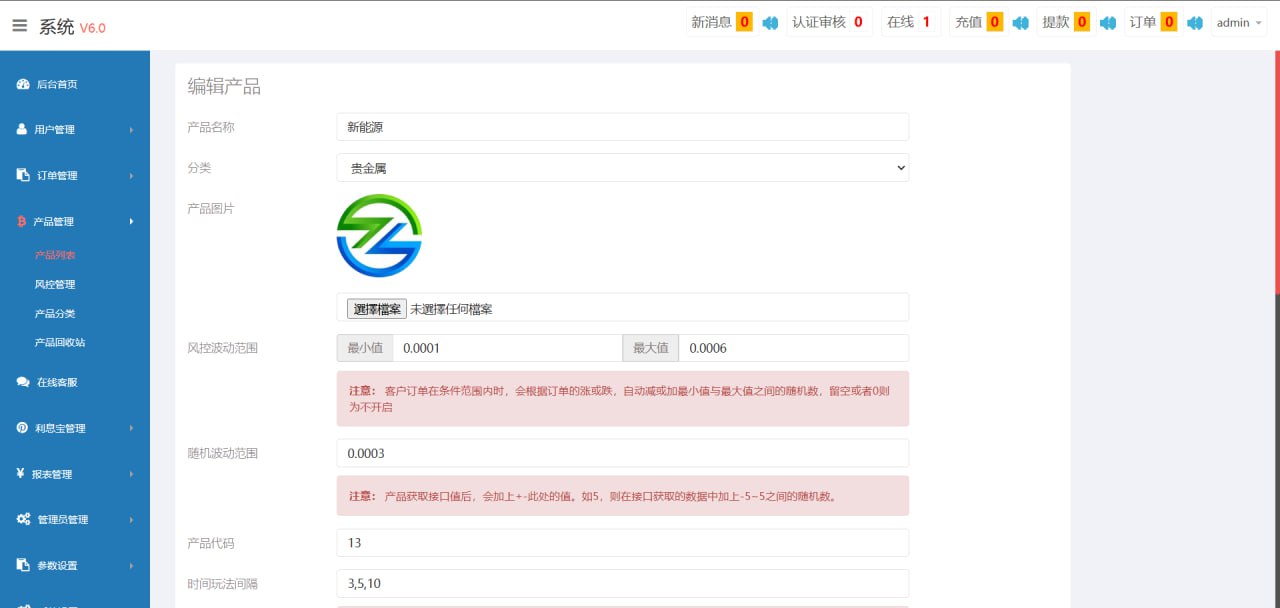Click the 产品管理 bitcoin icon
This screenshot has width=1280, height=608.
(x=22, y=222)
